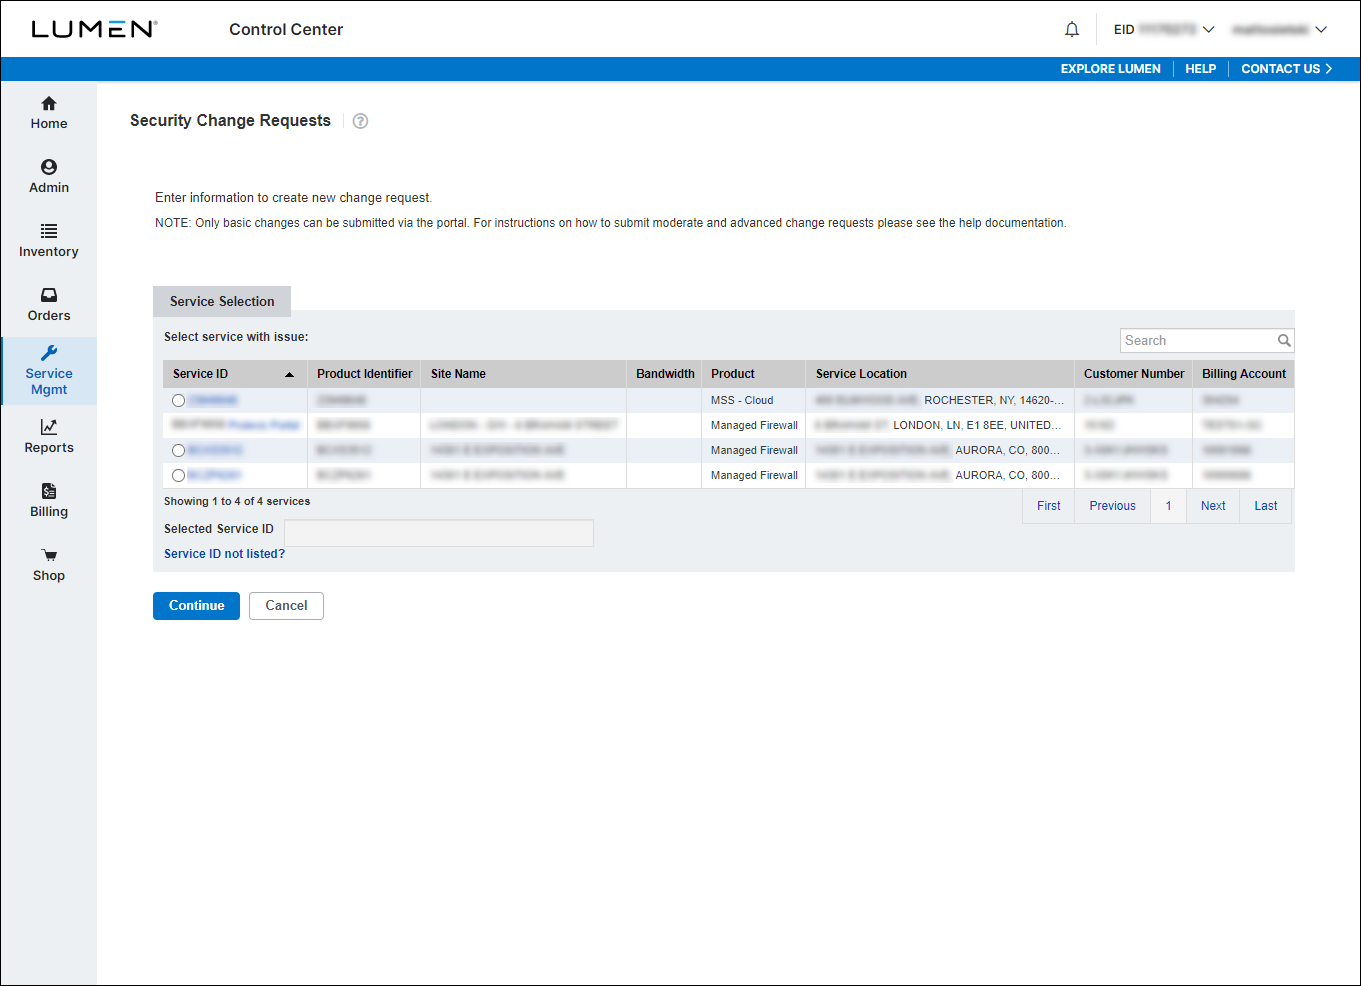Click the Selected Service ID field
The height and width of the screenshot is (986, 1361).
[x=439, y=533]
